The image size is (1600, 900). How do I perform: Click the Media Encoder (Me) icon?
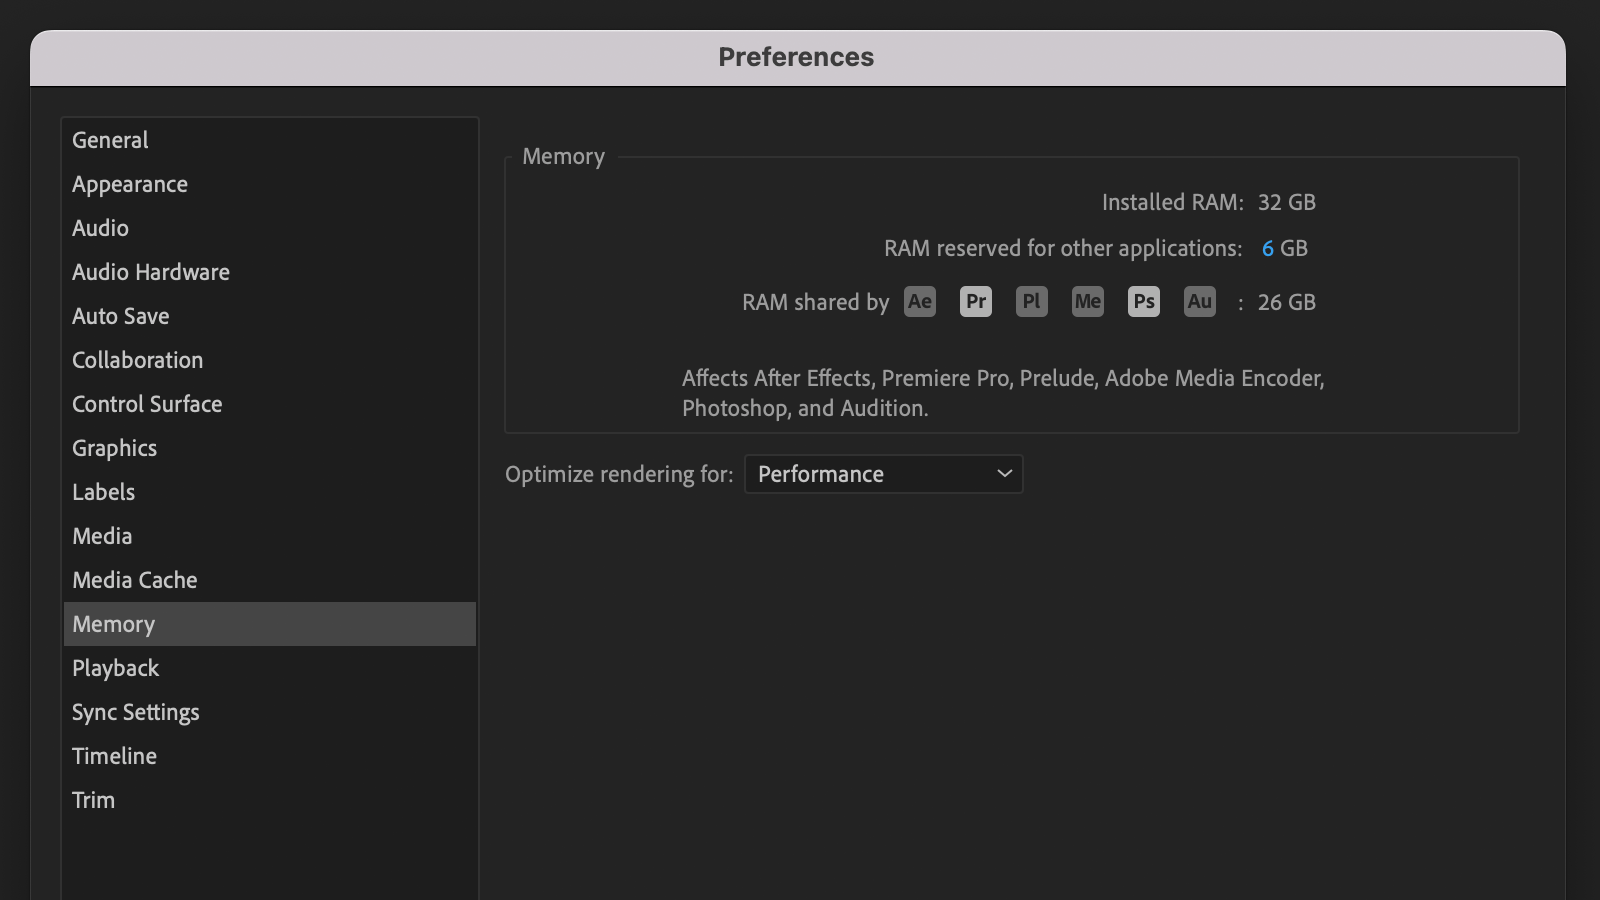[x=1087, y=301]
